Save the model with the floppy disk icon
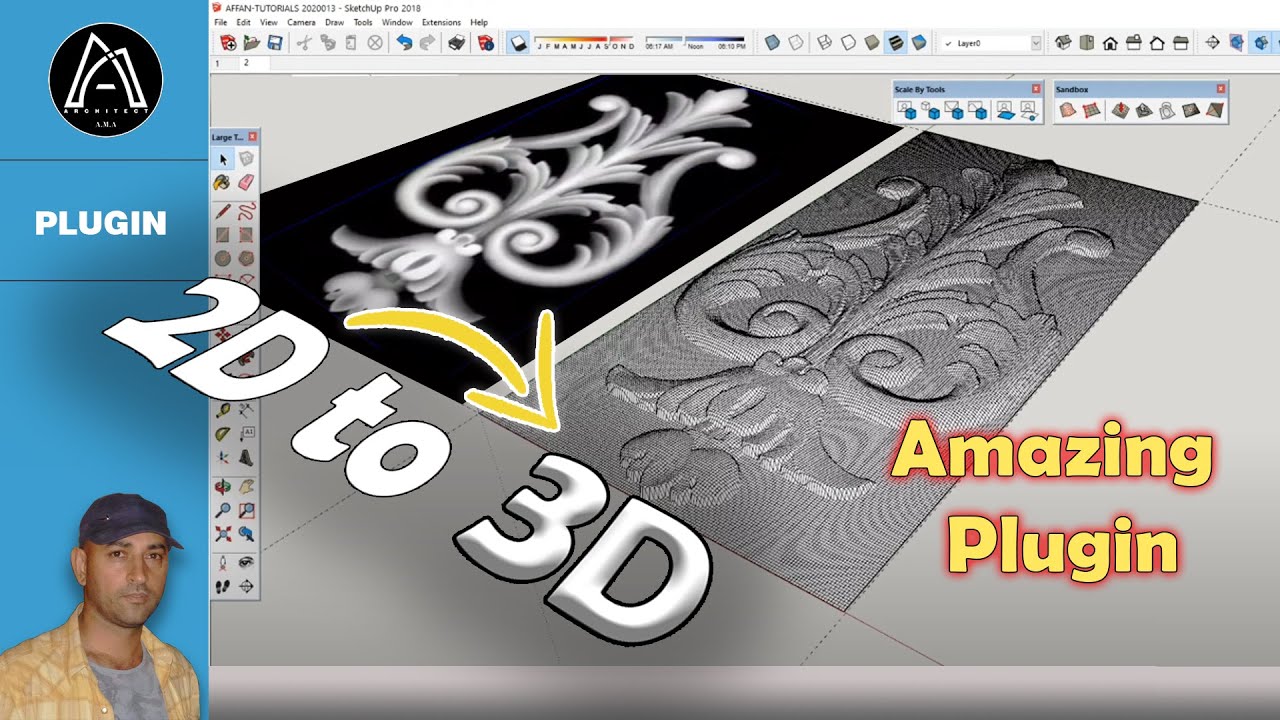This screenshot has width=1280, height=720. click(x=274, y=43)
